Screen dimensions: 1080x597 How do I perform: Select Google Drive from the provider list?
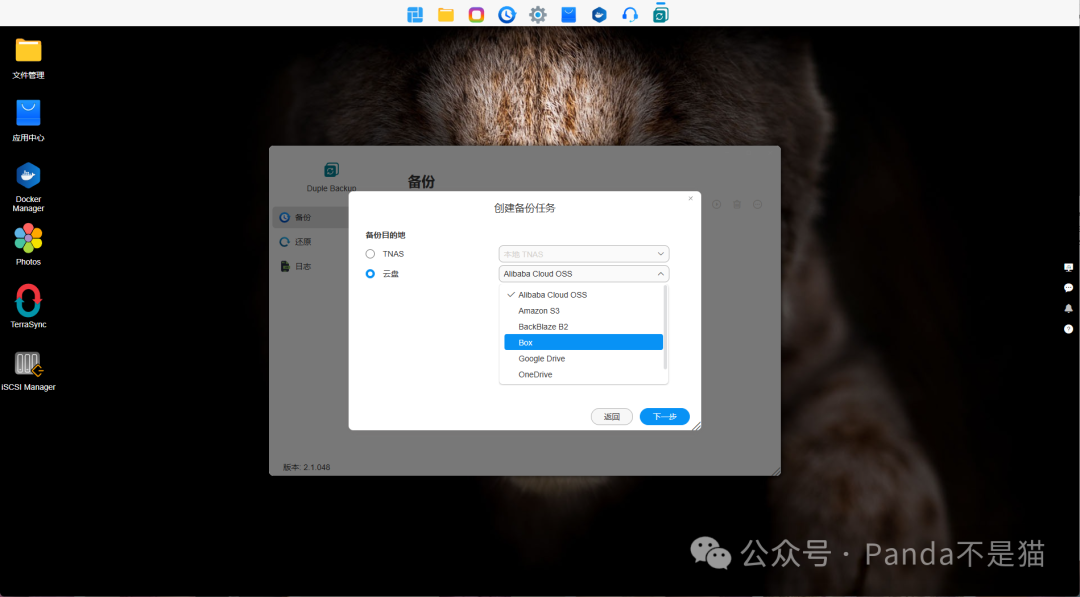click(x=541, y=358)
